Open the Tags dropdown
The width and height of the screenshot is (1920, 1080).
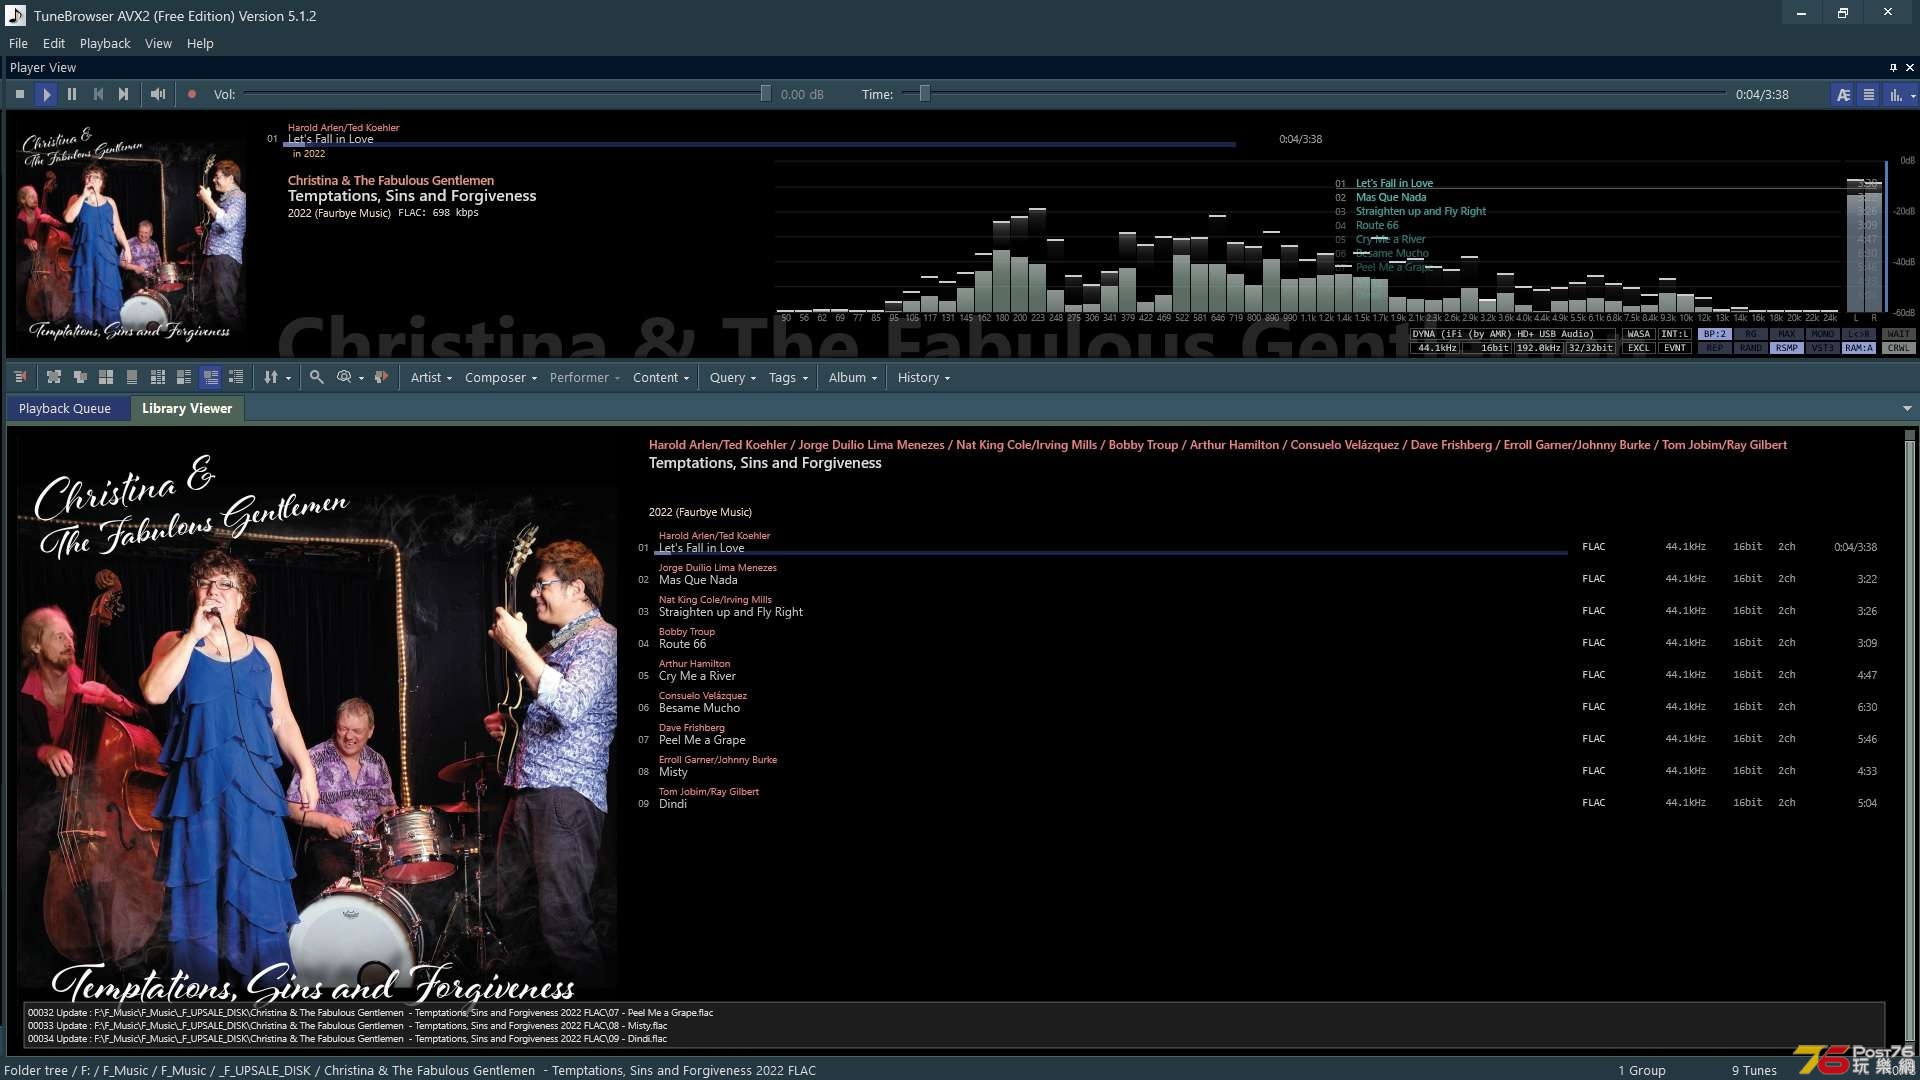pos(788,377)
